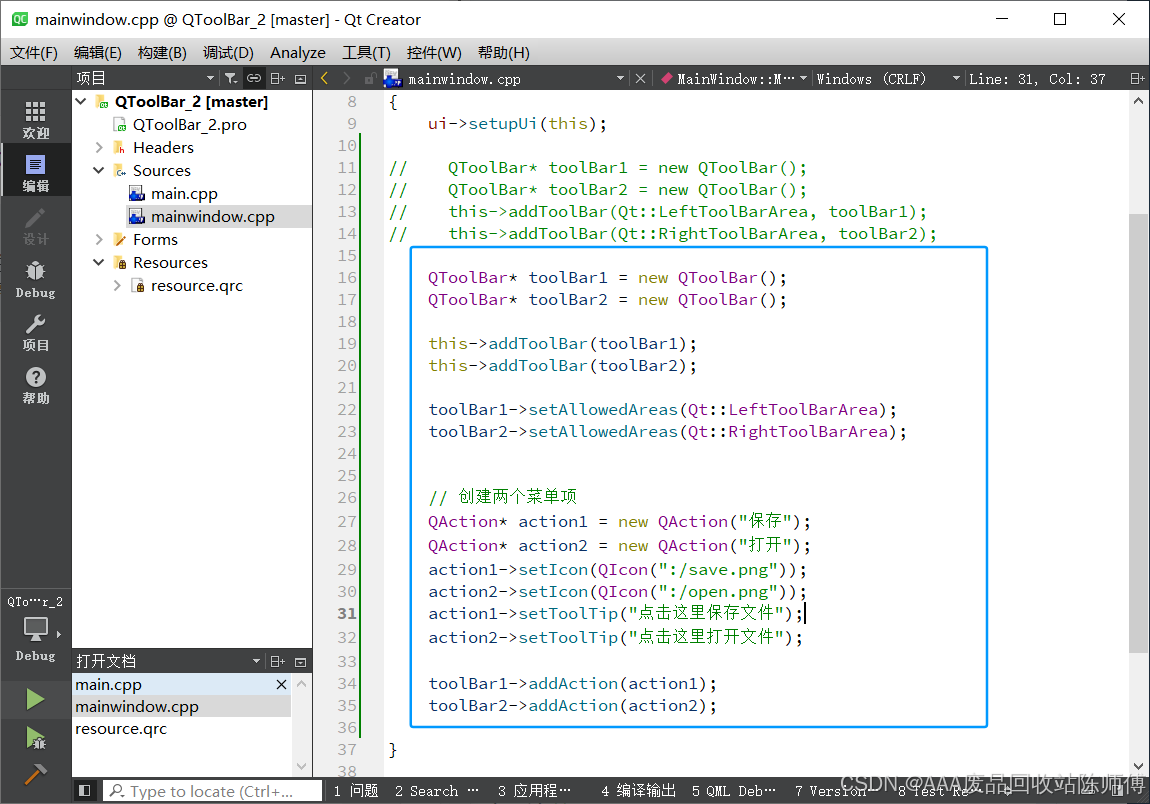Toggle synchronize with editor link icon
Viewport: 1150px width, 804px height.
[x=252, y=78]
